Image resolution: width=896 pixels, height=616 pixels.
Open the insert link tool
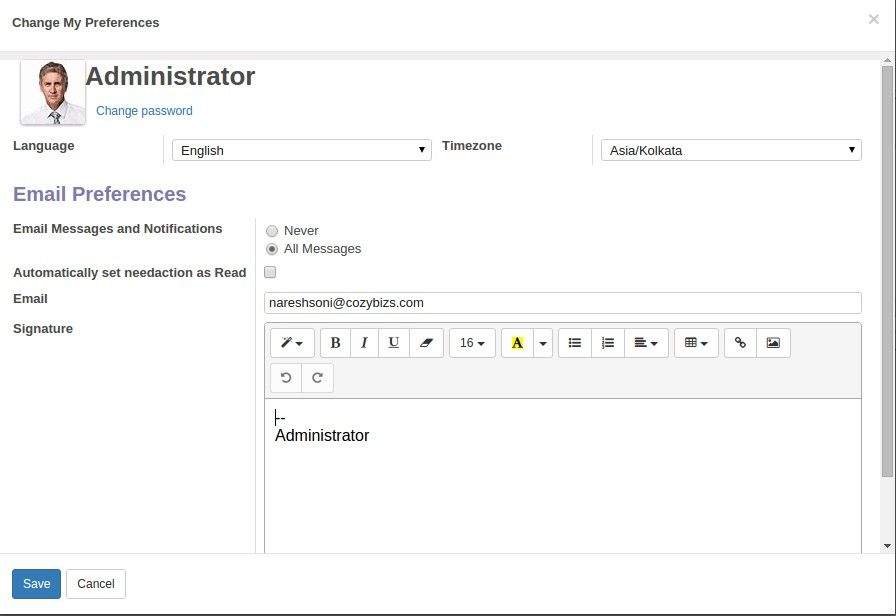coord(740,343)
